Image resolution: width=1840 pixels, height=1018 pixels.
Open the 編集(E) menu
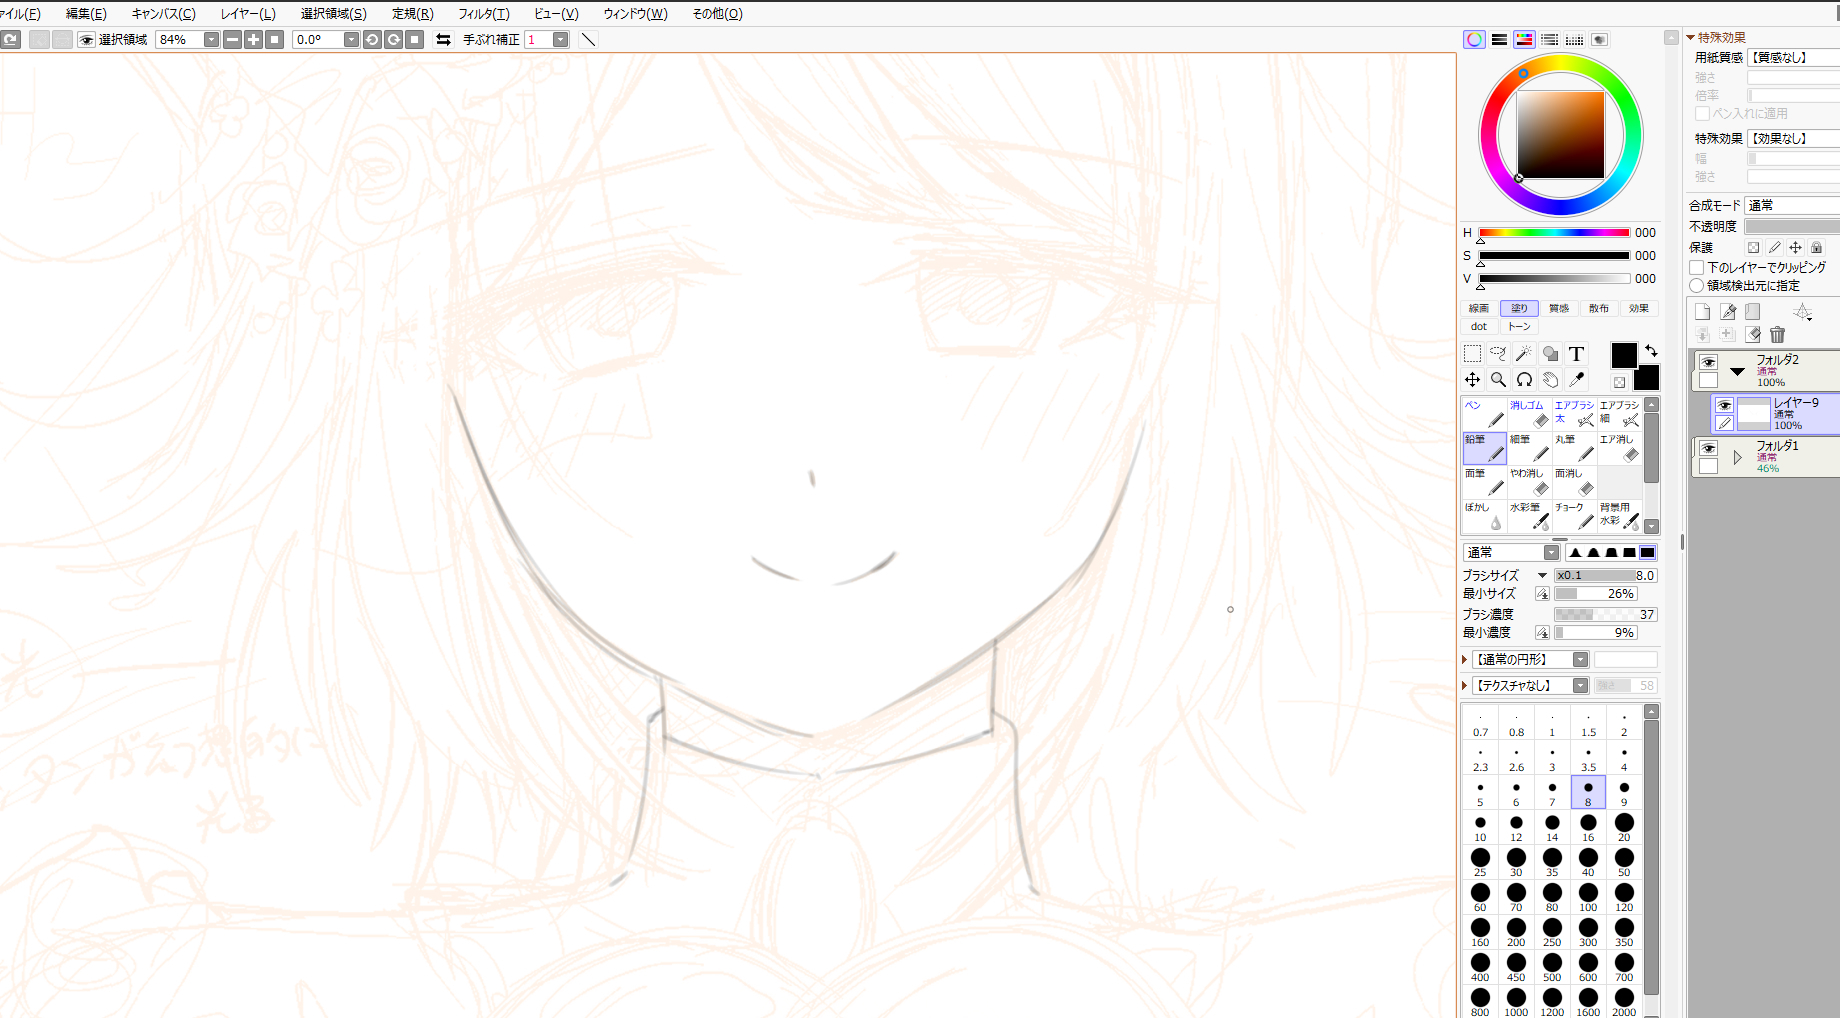point(86,14)
